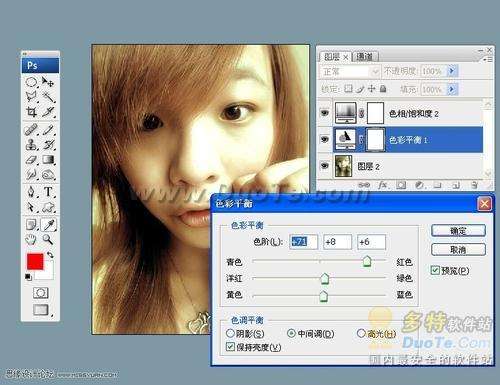The image size is (500, 385).
Task: Open the 不透明度 opacity slider arrow
Action: coord(452,71)
